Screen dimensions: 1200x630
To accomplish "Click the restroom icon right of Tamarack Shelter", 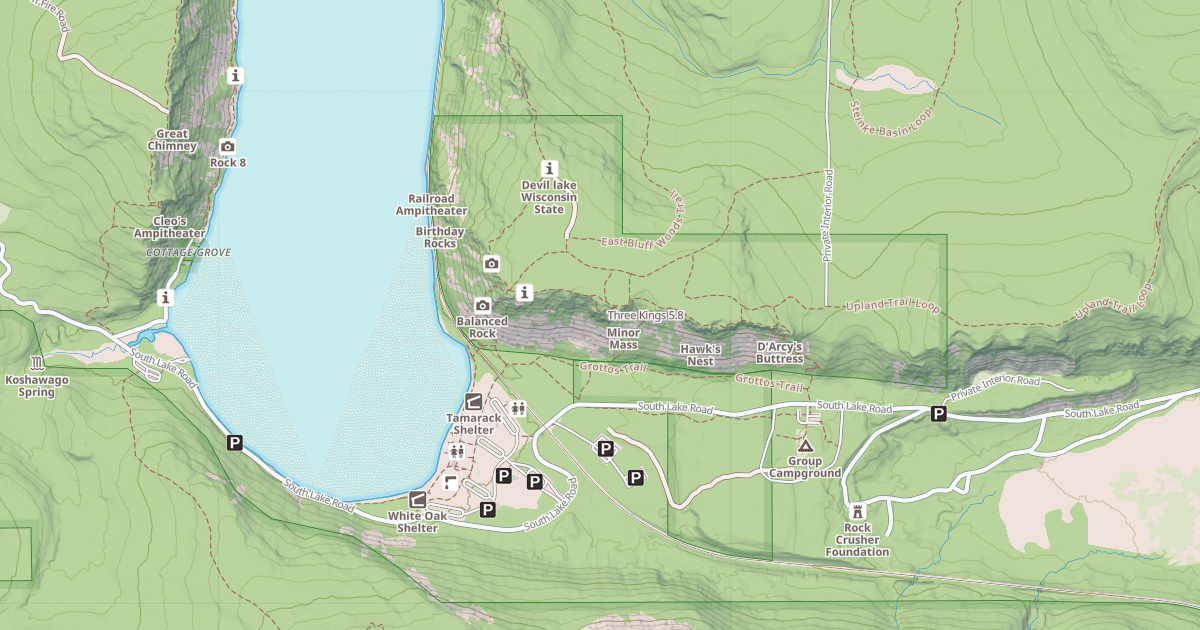I will click(x=518, y=408).
